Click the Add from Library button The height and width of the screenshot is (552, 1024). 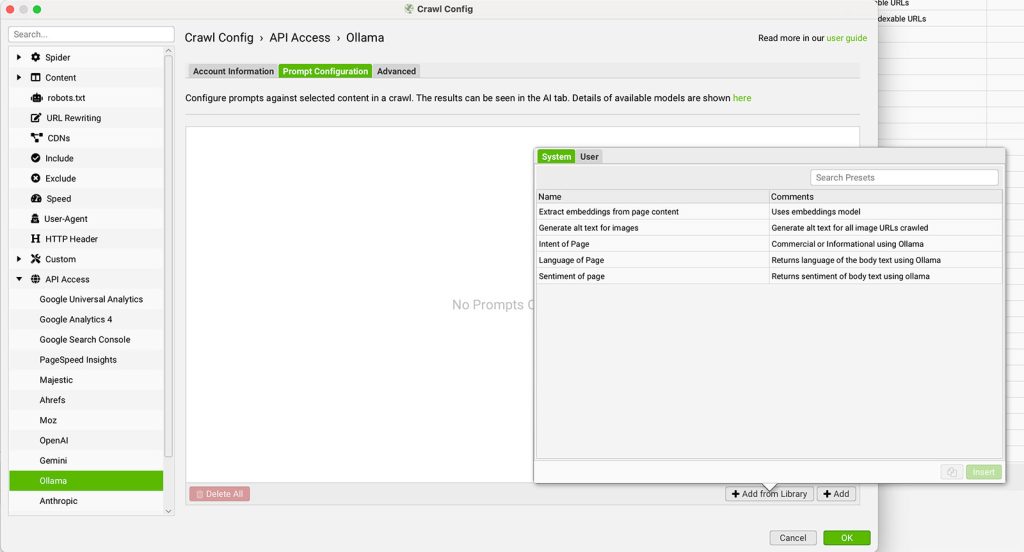[x=769, y=494]
